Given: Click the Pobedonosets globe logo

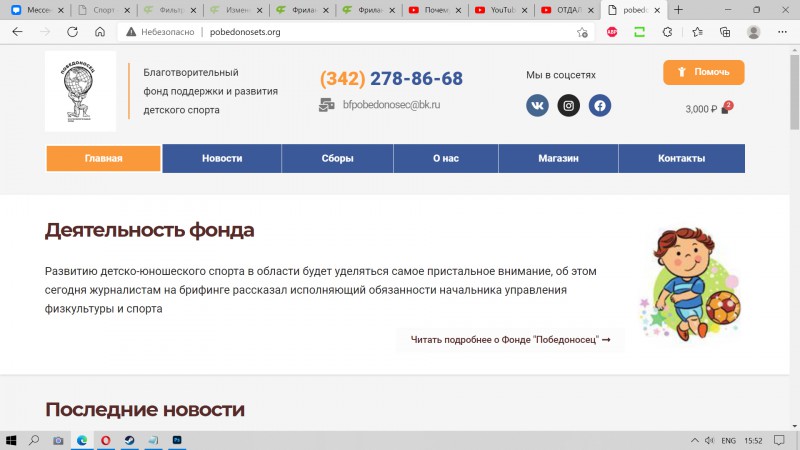Looking at the screenshot, I should click(x=80, y=91).
